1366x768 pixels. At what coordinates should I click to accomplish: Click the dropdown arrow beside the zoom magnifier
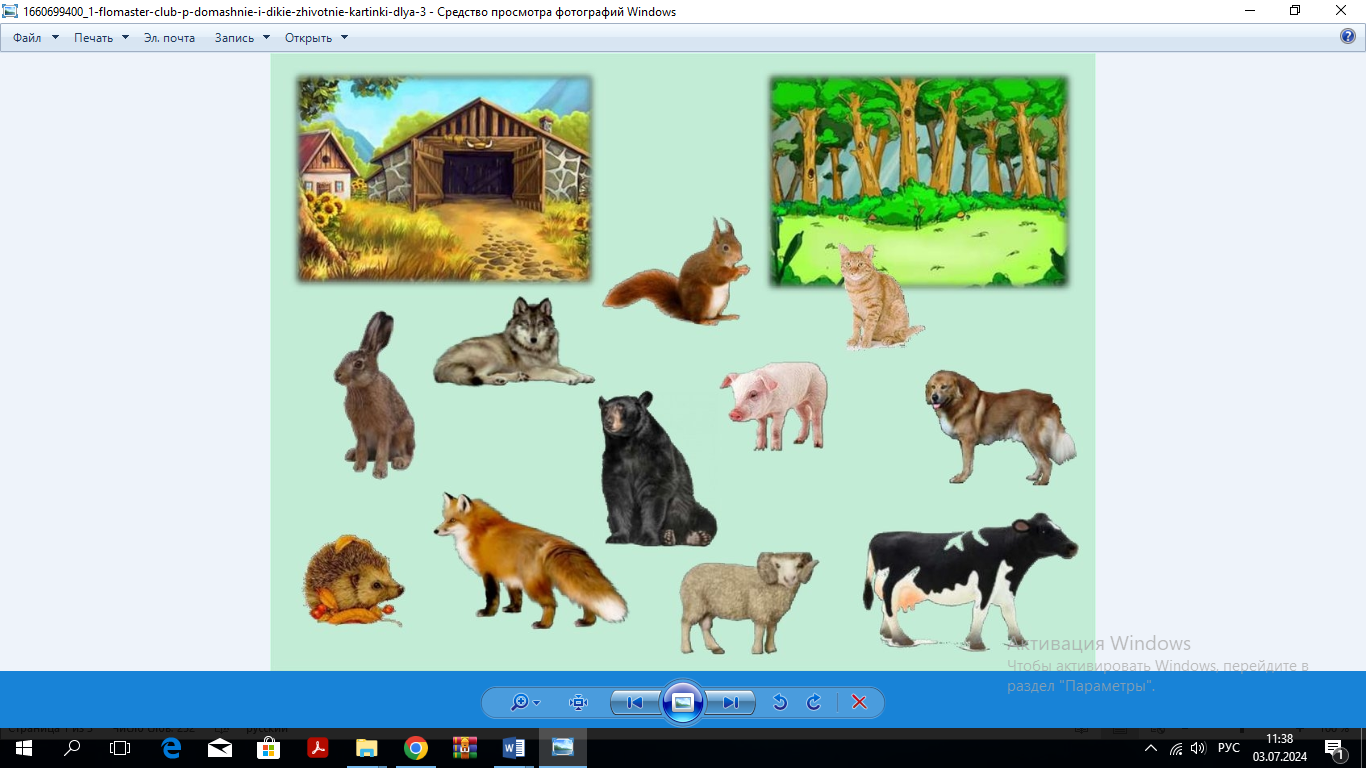[x=537, y=703]
